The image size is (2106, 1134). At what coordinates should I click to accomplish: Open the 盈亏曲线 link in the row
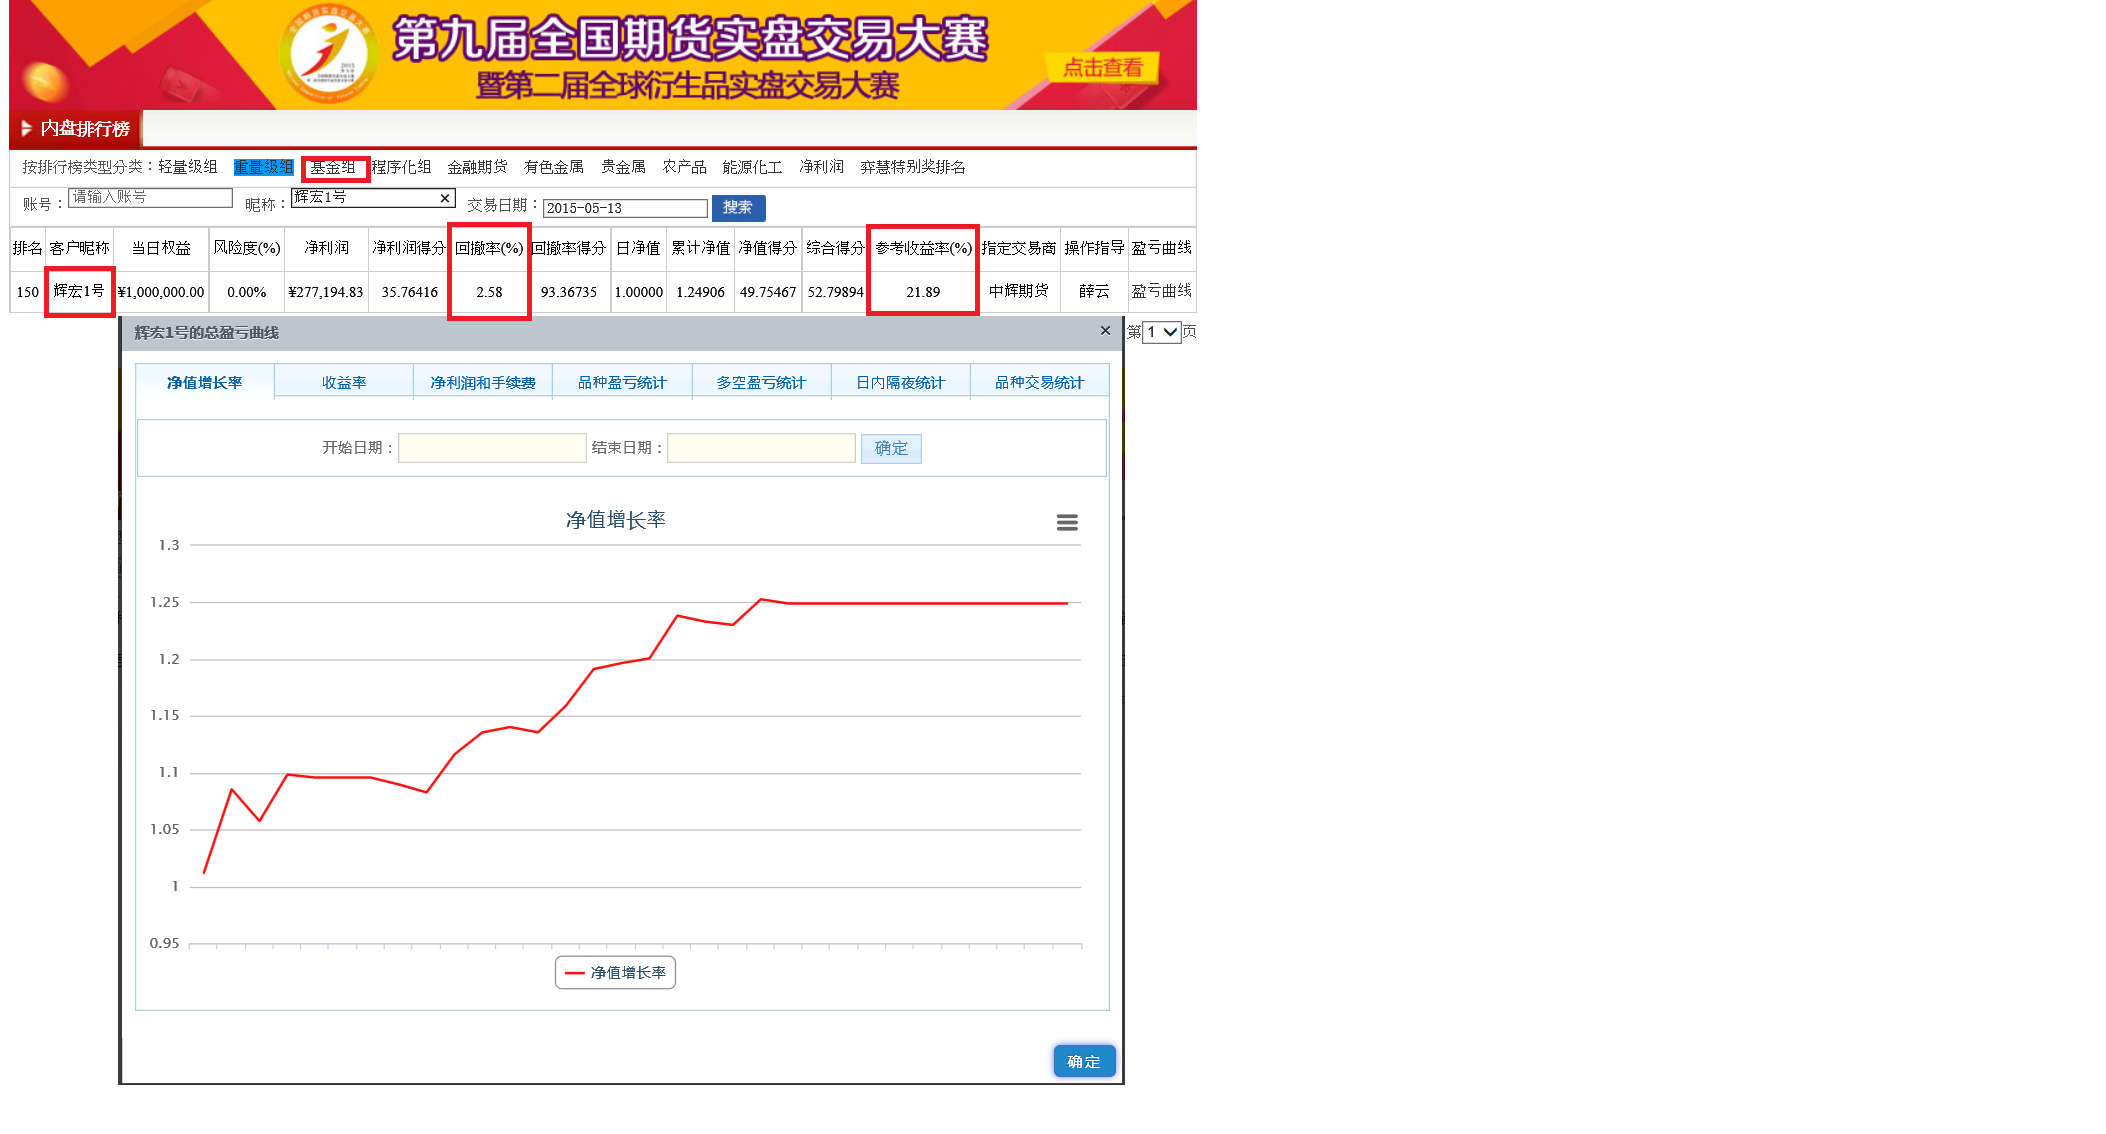tap(1161, 291)
